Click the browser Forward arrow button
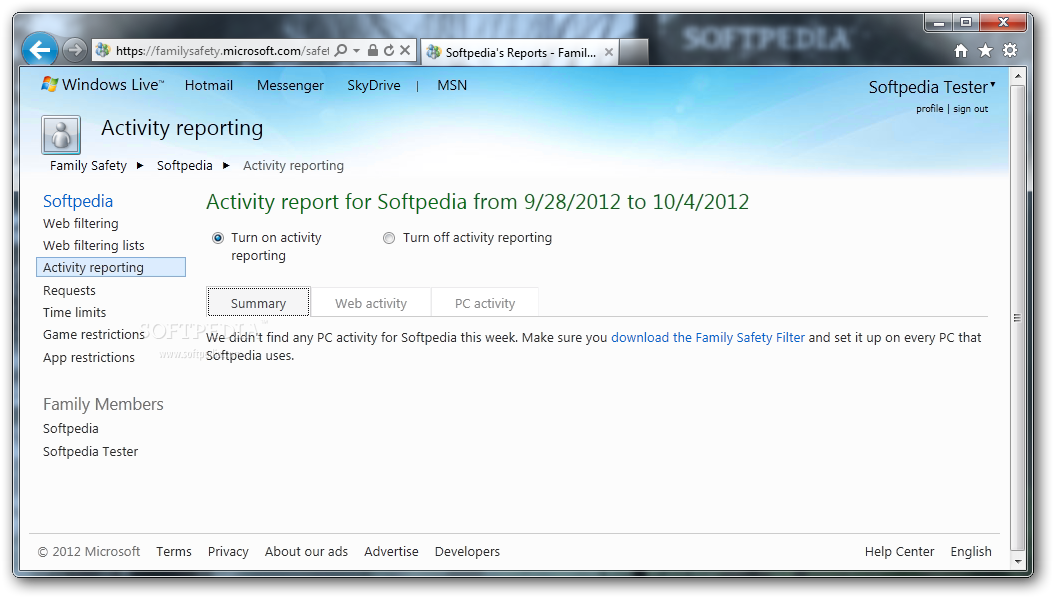 click(x=75, y=50)
